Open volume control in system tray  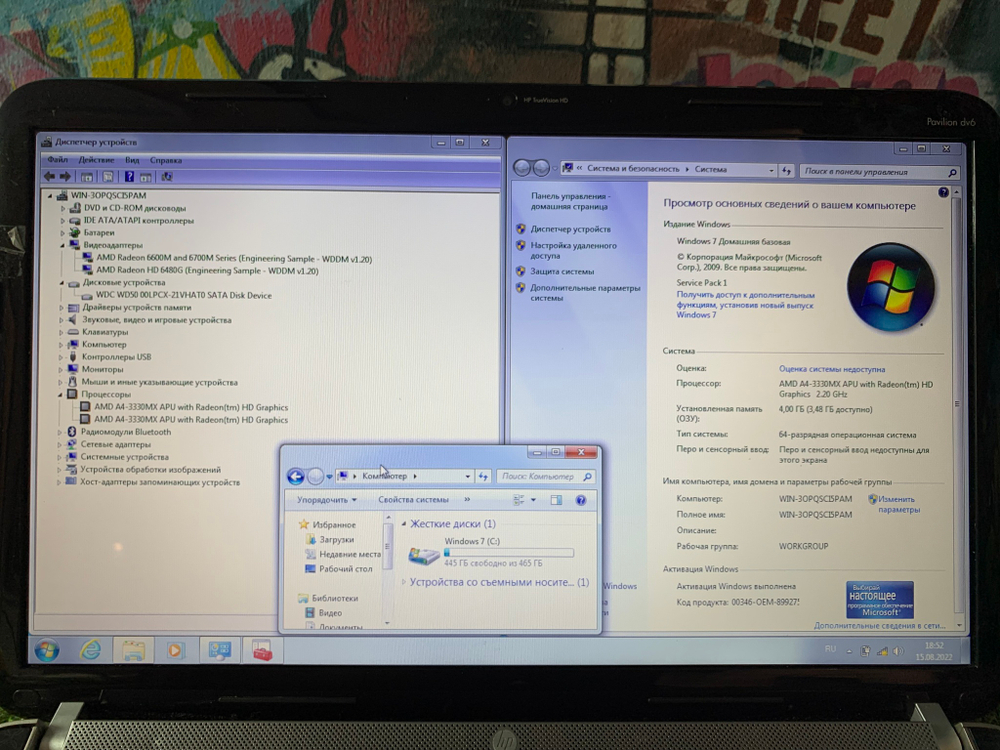point(898,651)
